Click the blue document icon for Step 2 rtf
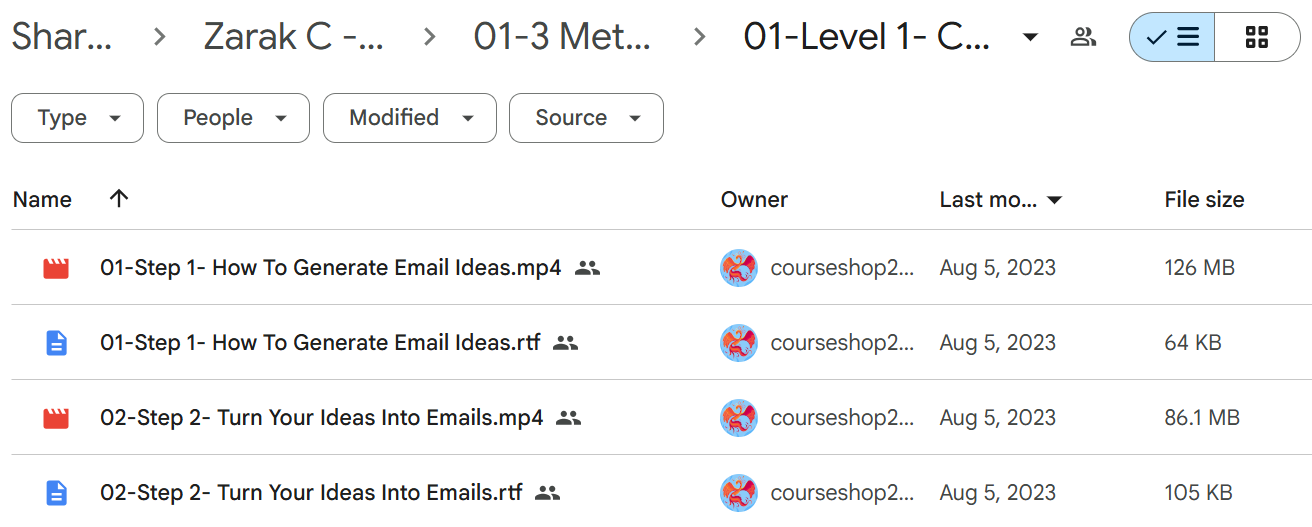Viewport: 1312px width, 527px height. pyautogui.click(x=56, y=493)
